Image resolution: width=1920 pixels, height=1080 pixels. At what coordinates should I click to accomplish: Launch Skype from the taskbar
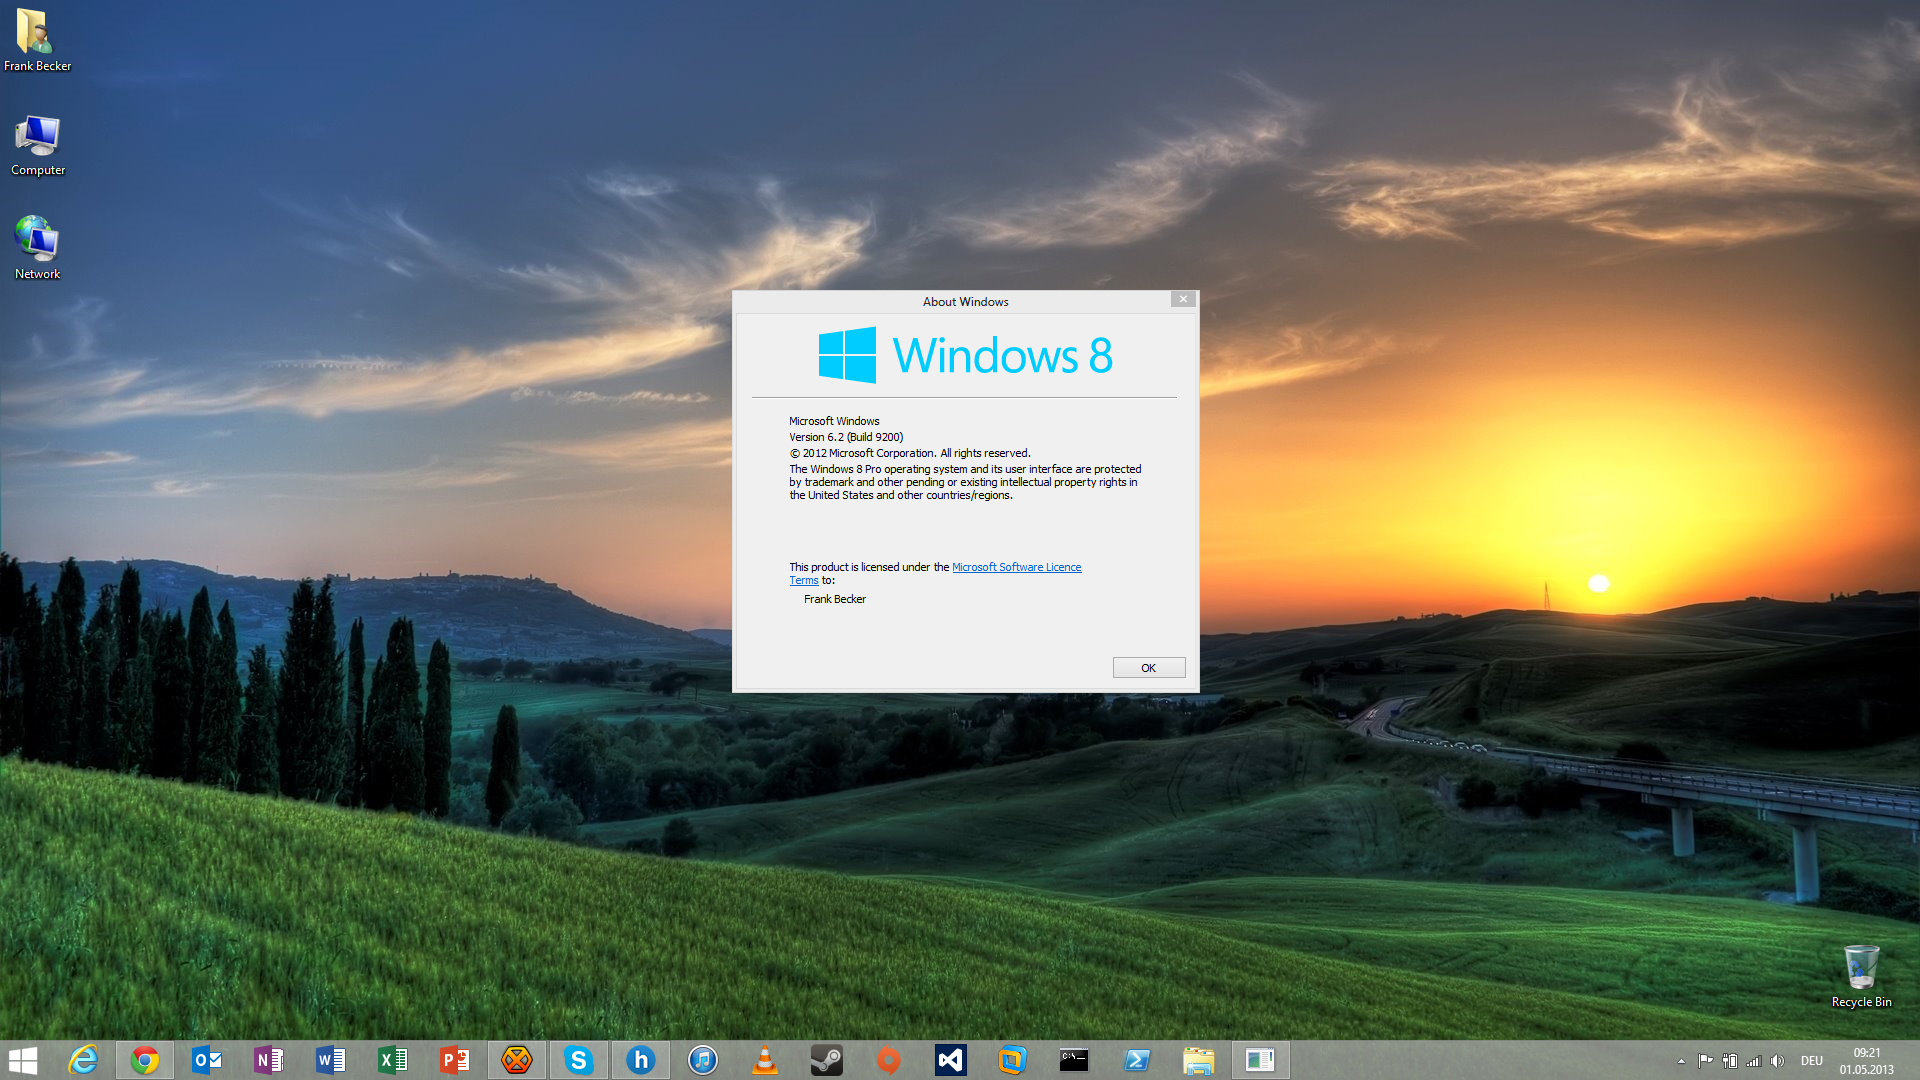[x=579, y=1060]
